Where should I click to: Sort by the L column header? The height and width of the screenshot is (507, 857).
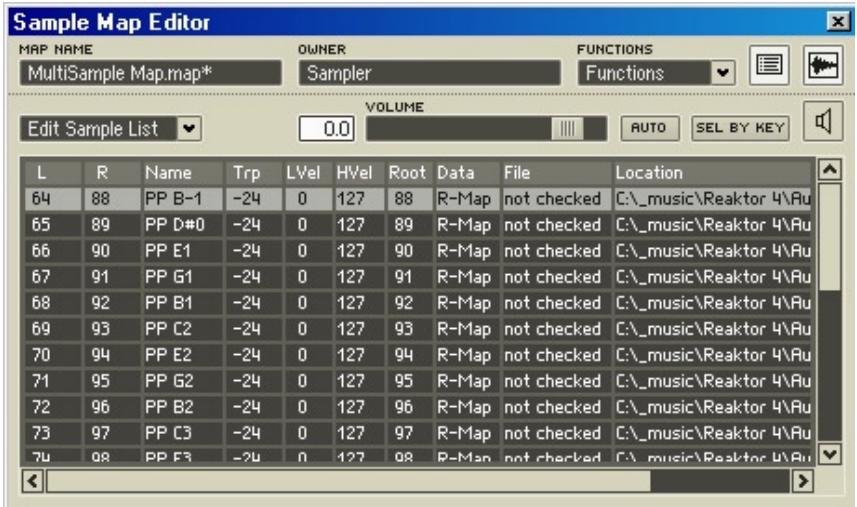point(54,173)
